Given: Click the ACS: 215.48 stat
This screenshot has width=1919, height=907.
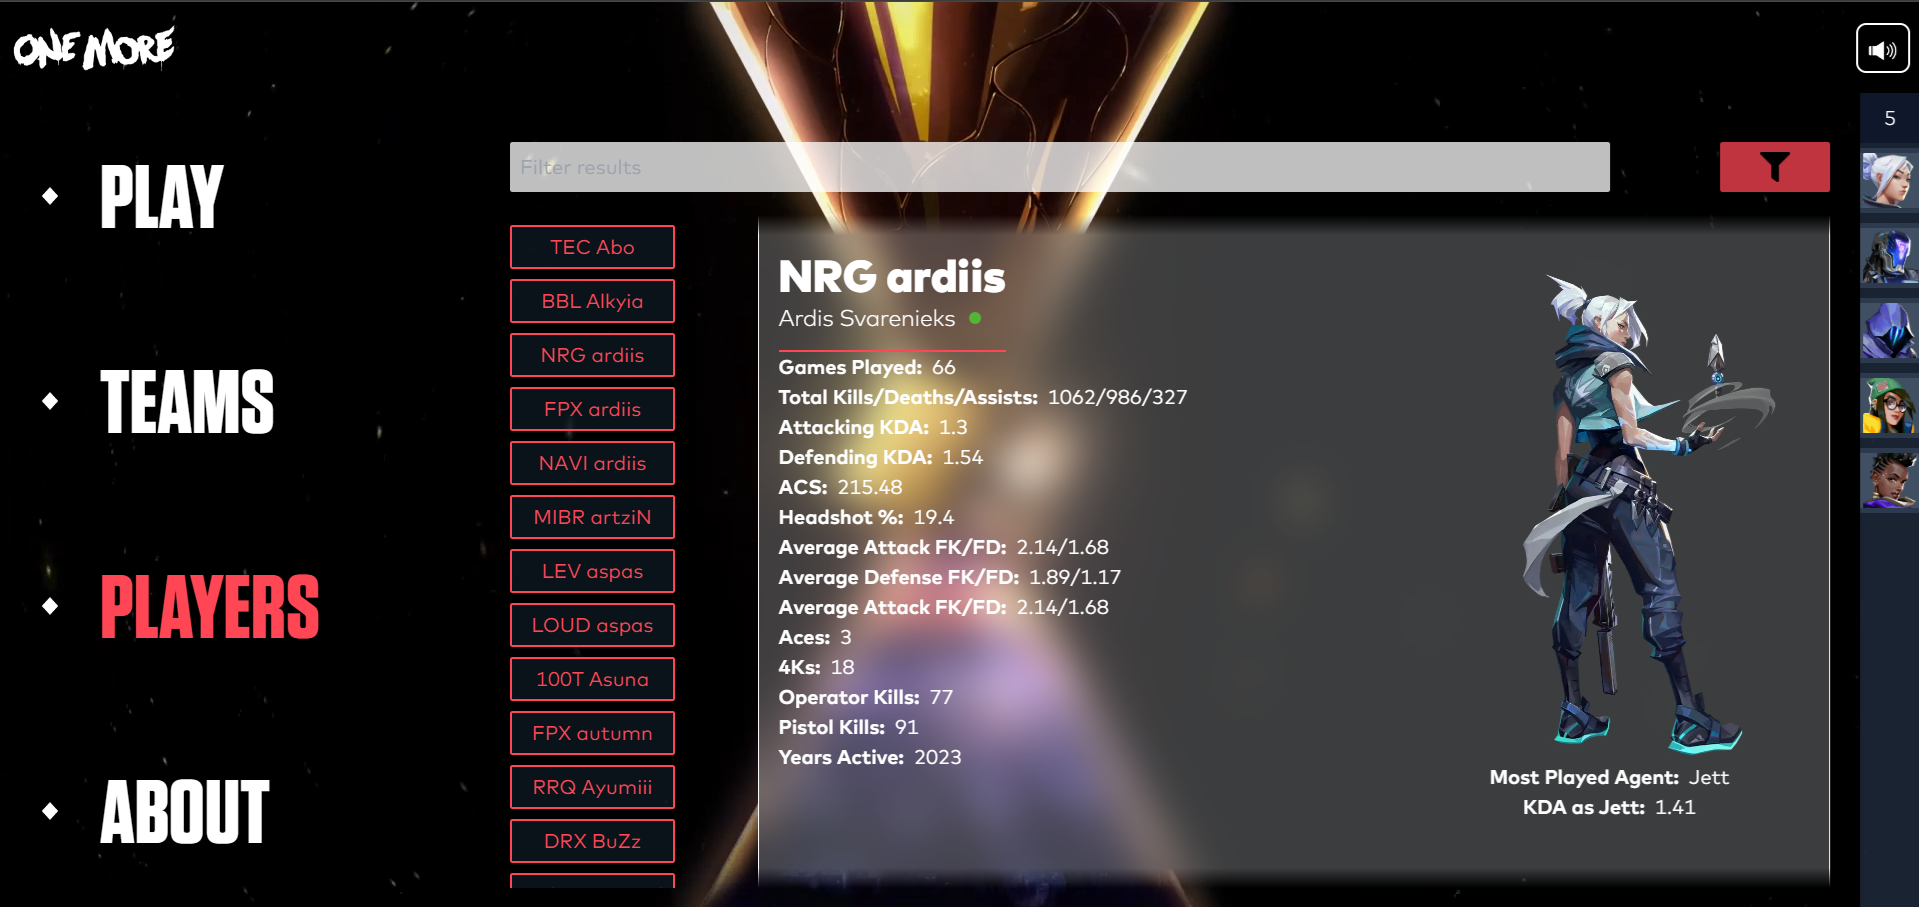Looking at the screenshot, I should point(840,487).
